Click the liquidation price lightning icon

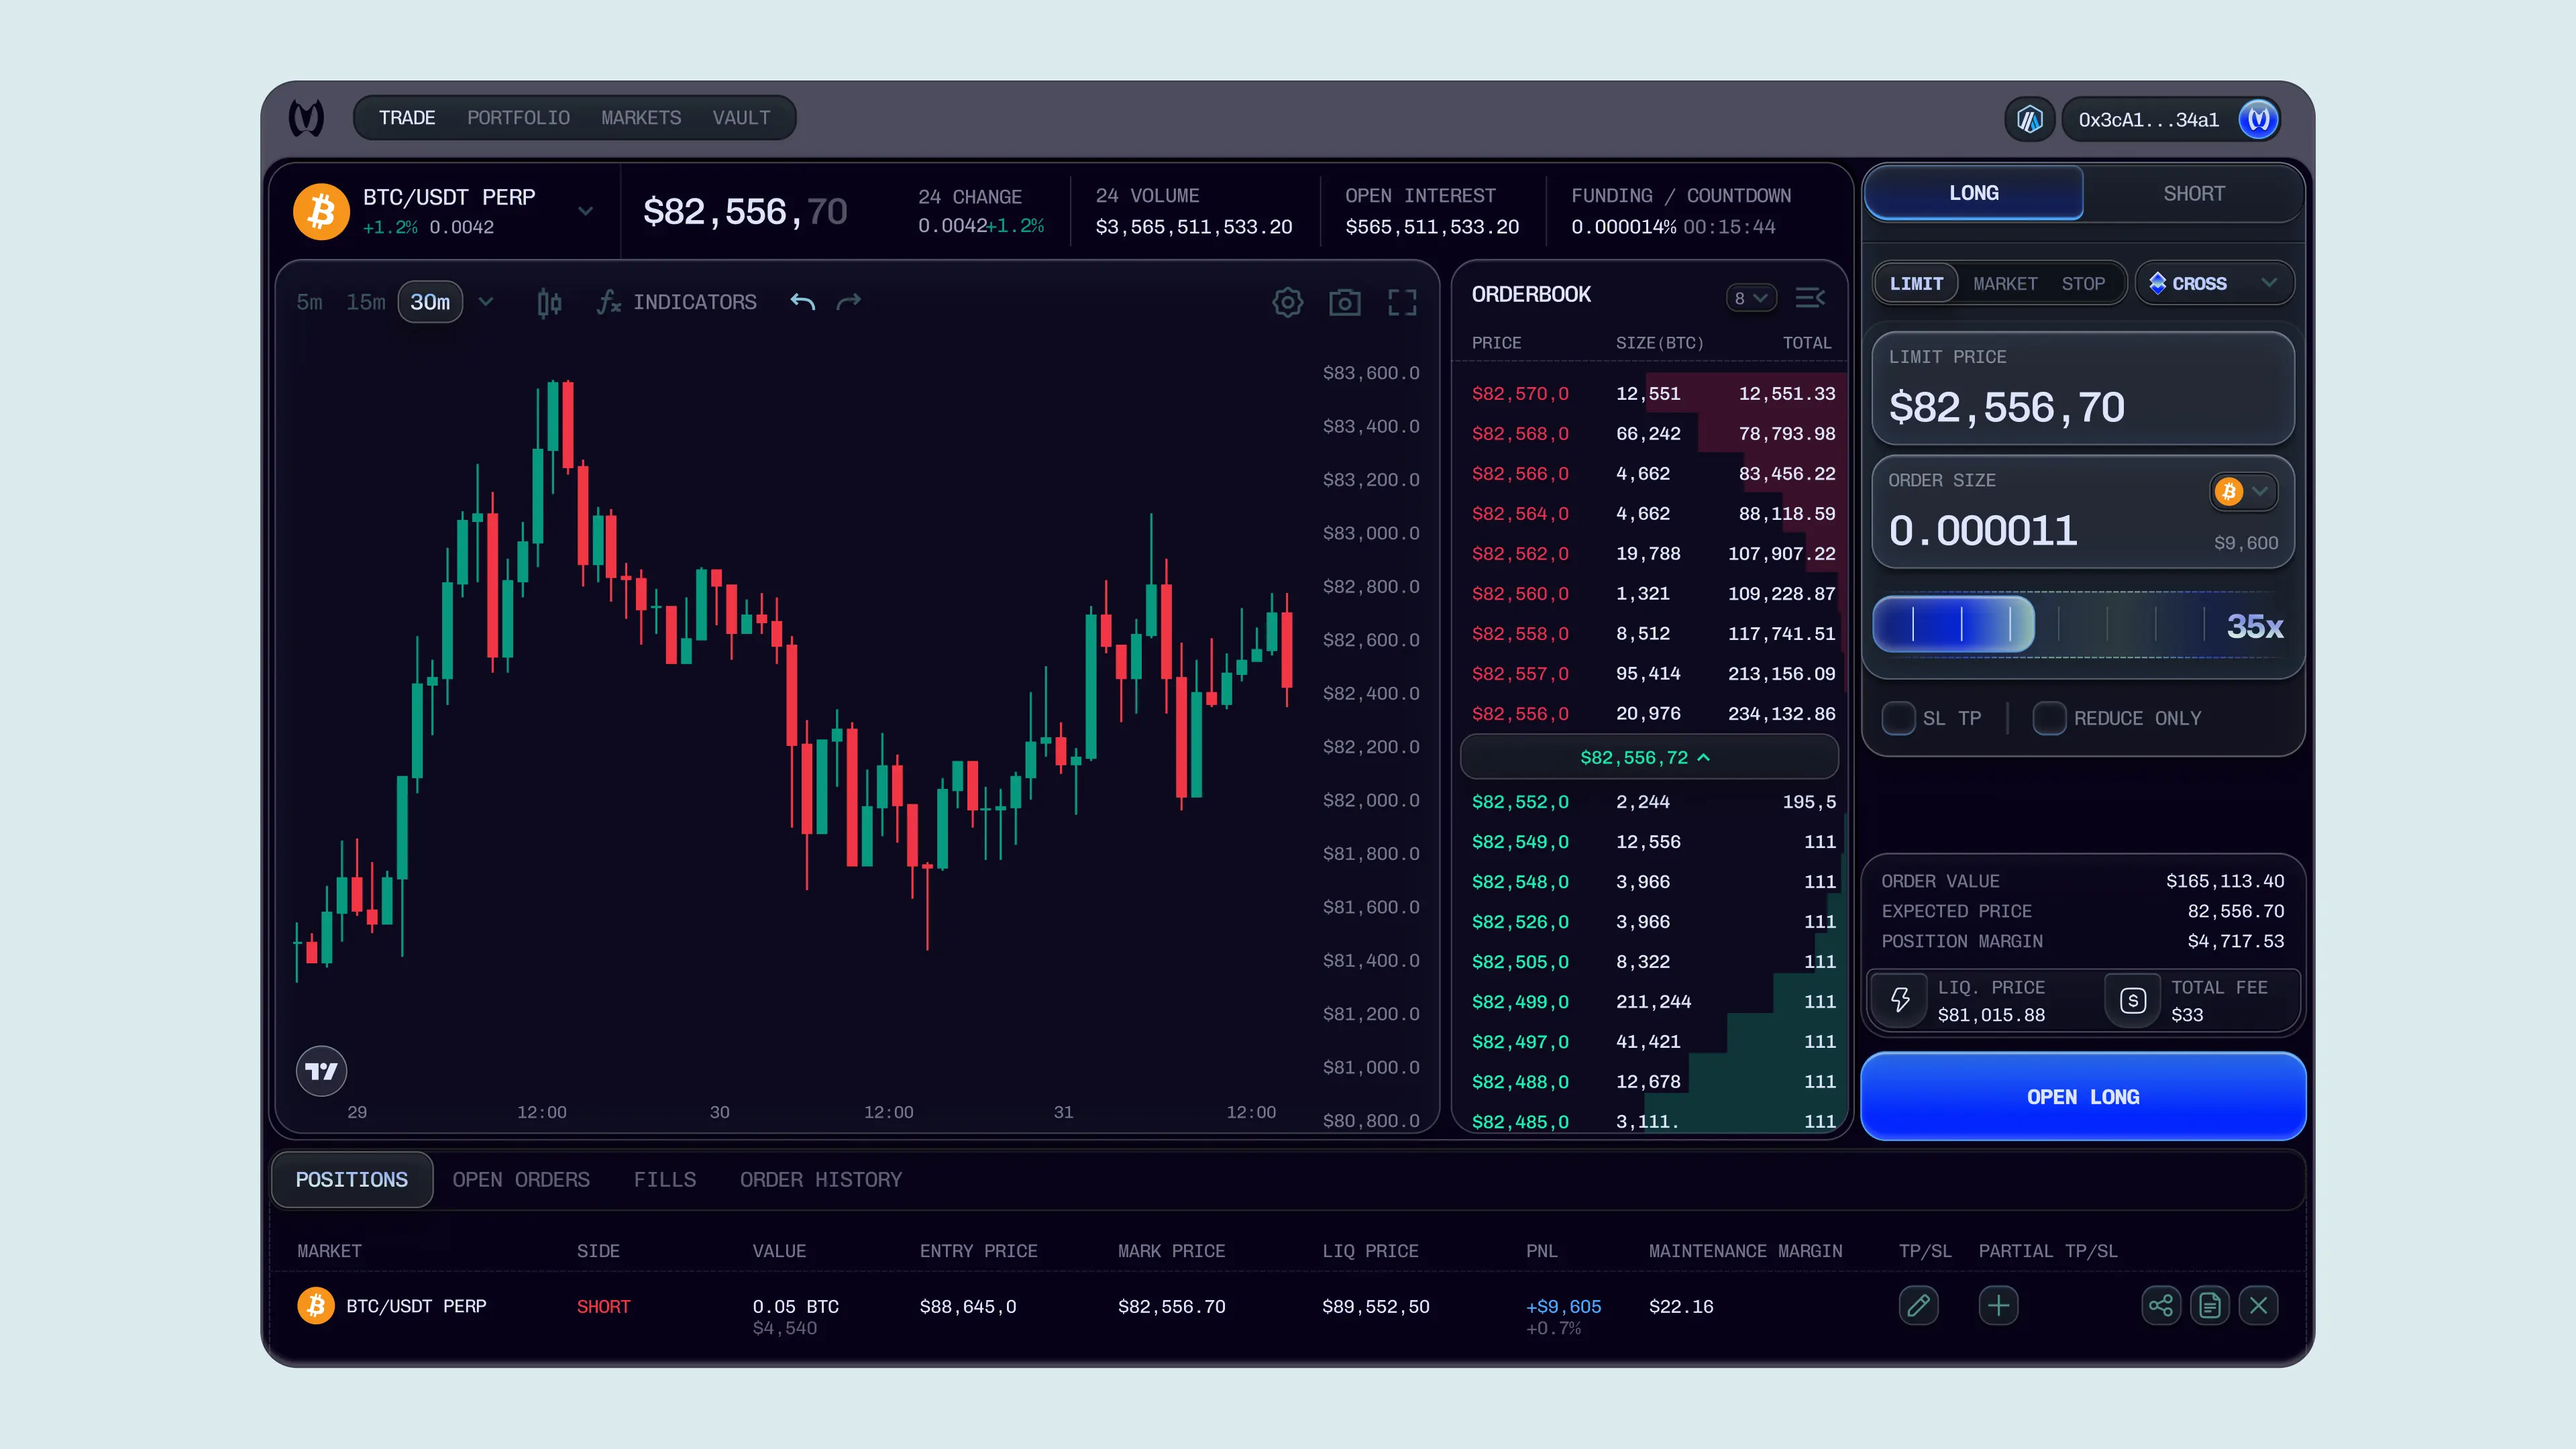pos(1900,1000)
